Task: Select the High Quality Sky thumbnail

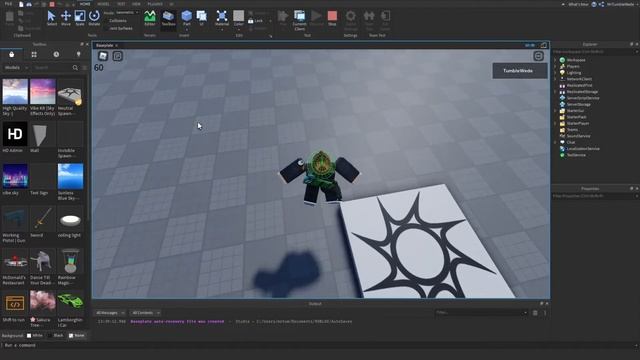Action: (15, 91)
